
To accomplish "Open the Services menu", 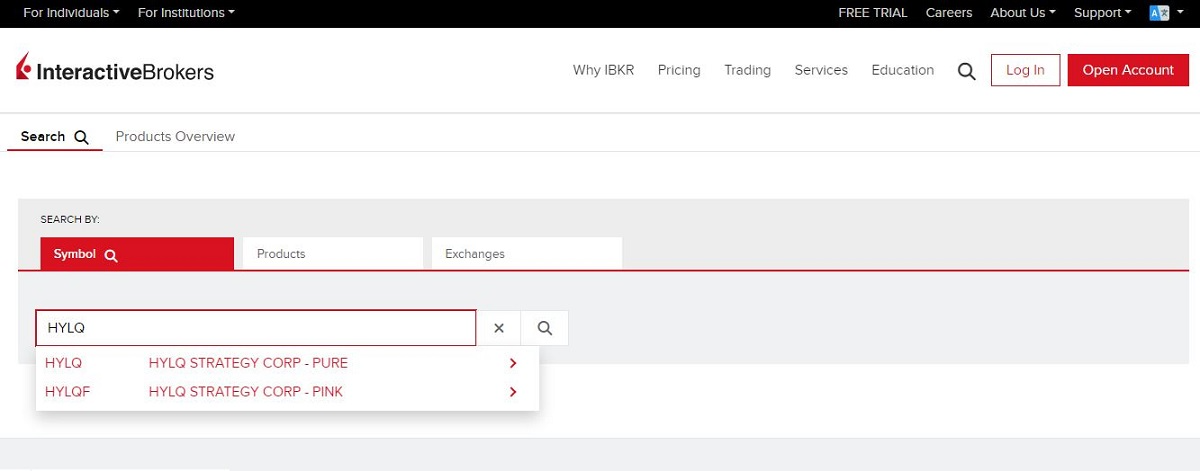I will pyautogui.click(x=821, y=70).
